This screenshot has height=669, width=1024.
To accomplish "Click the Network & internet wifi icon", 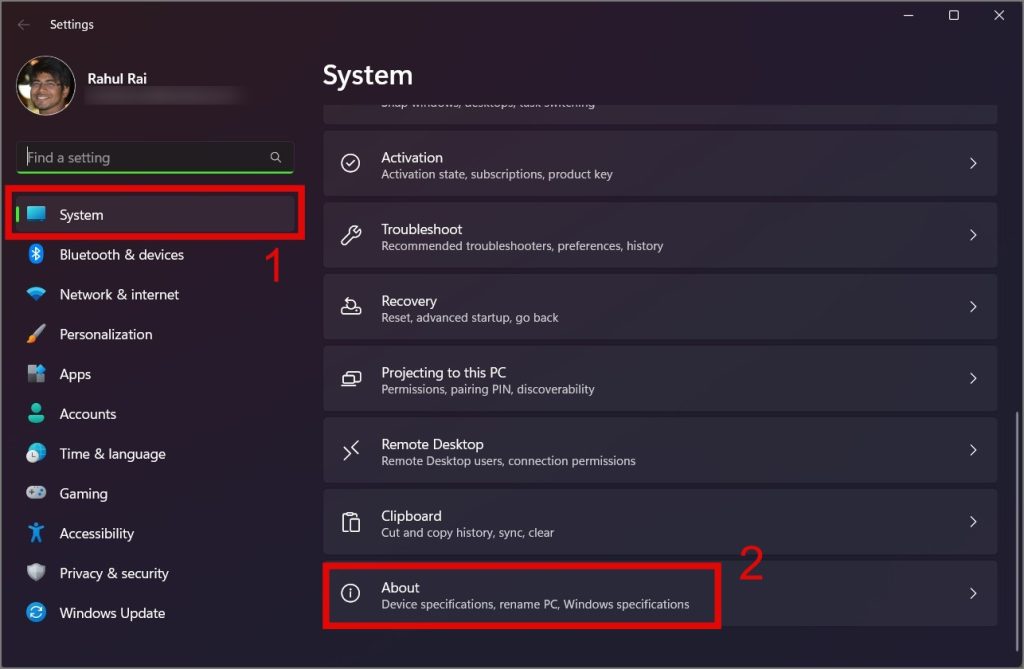I will tap(36, 294).
